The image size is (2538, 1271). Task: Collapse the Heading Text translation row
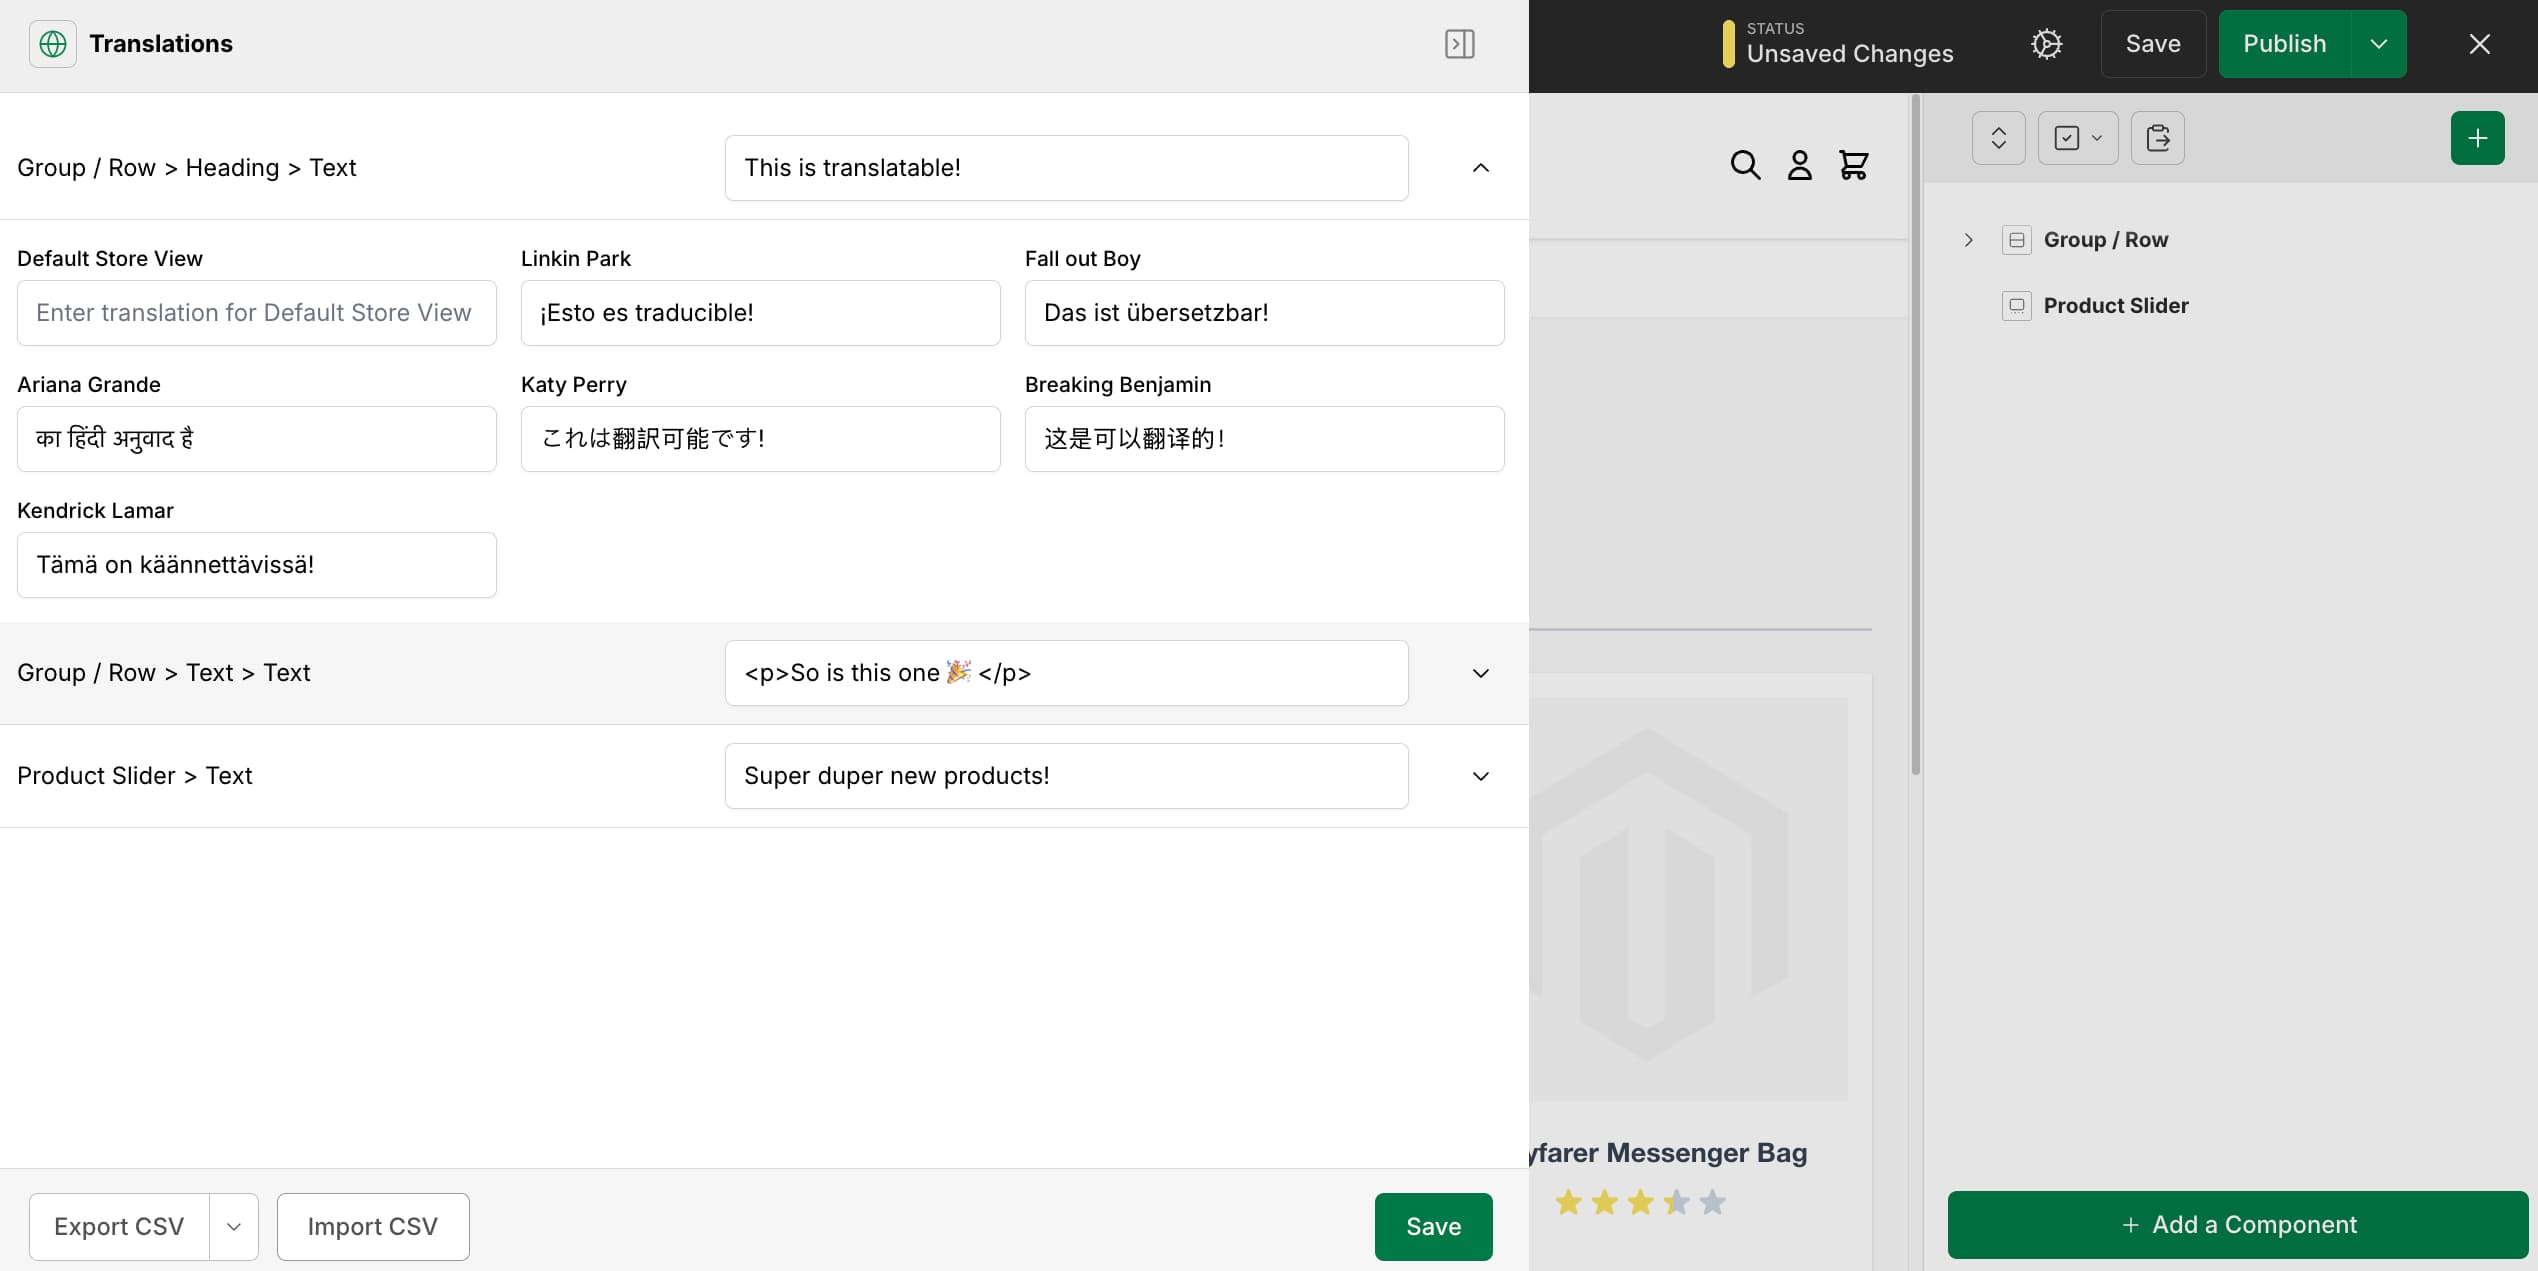[1480, 168]
